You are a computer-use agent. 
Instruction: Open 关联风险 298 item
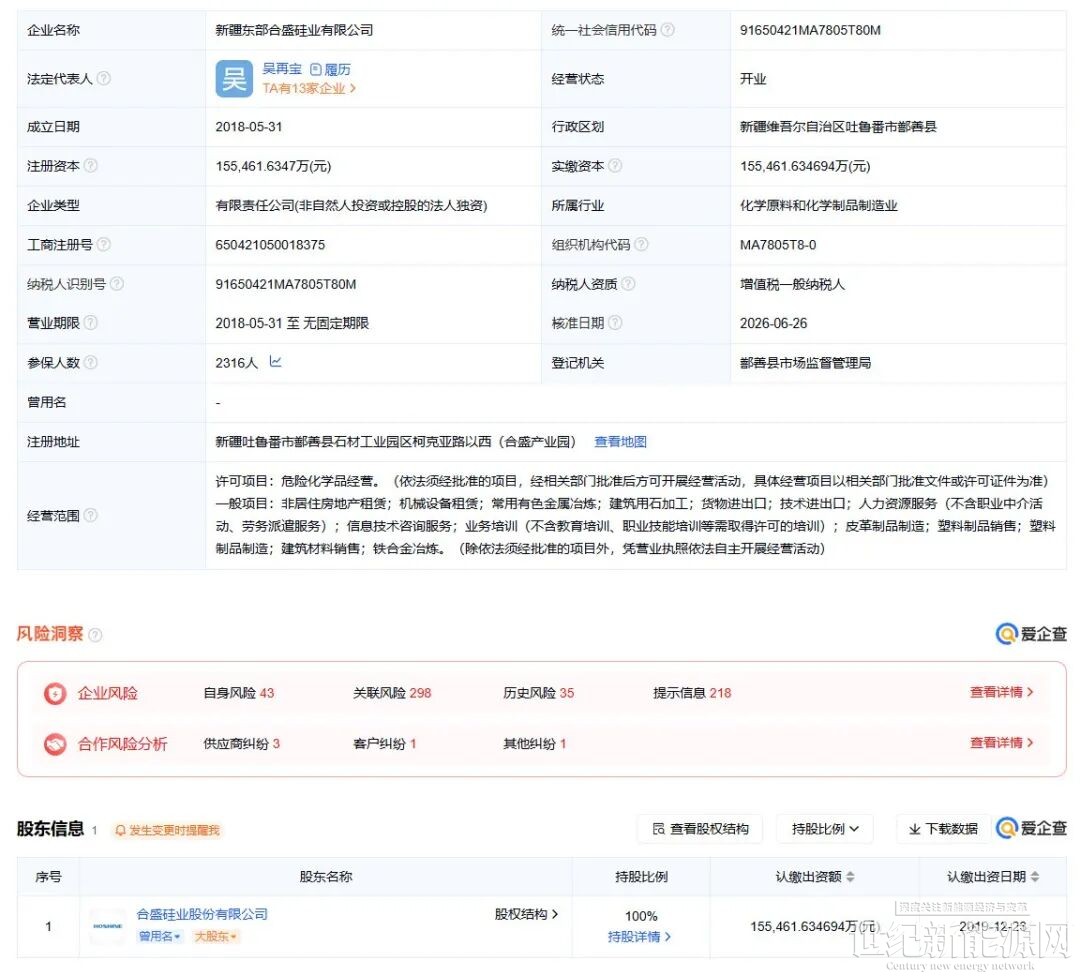392,693
